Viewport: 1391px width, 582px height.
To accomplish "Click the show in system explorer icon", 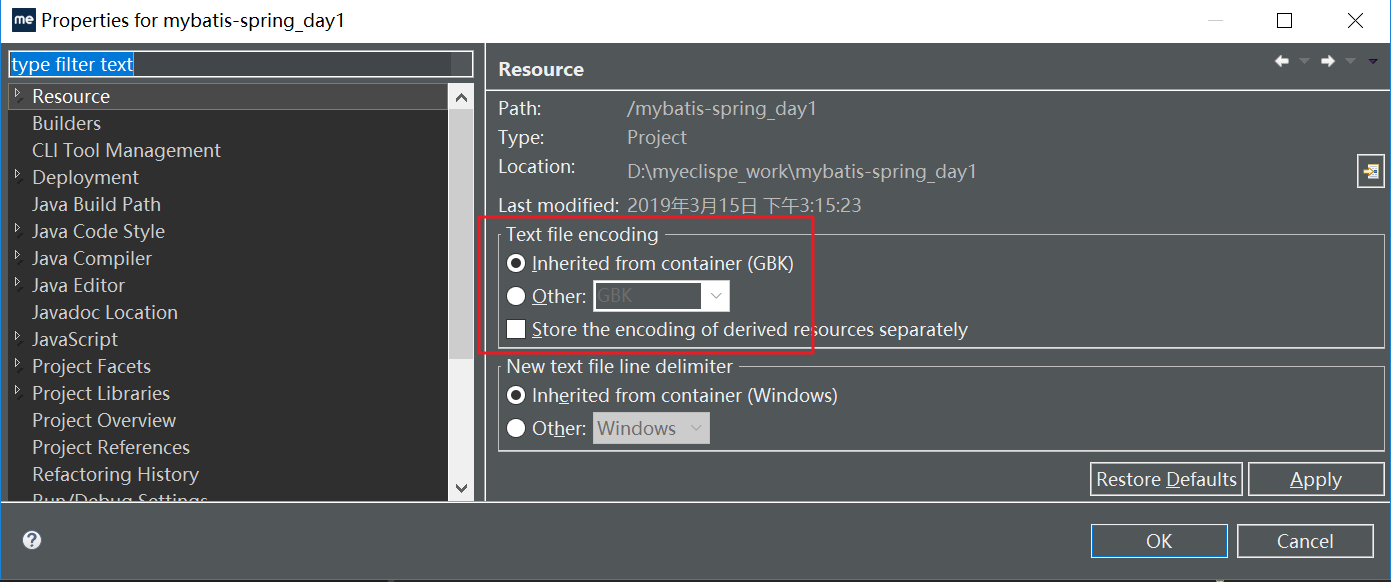I will coord(1370,171).
